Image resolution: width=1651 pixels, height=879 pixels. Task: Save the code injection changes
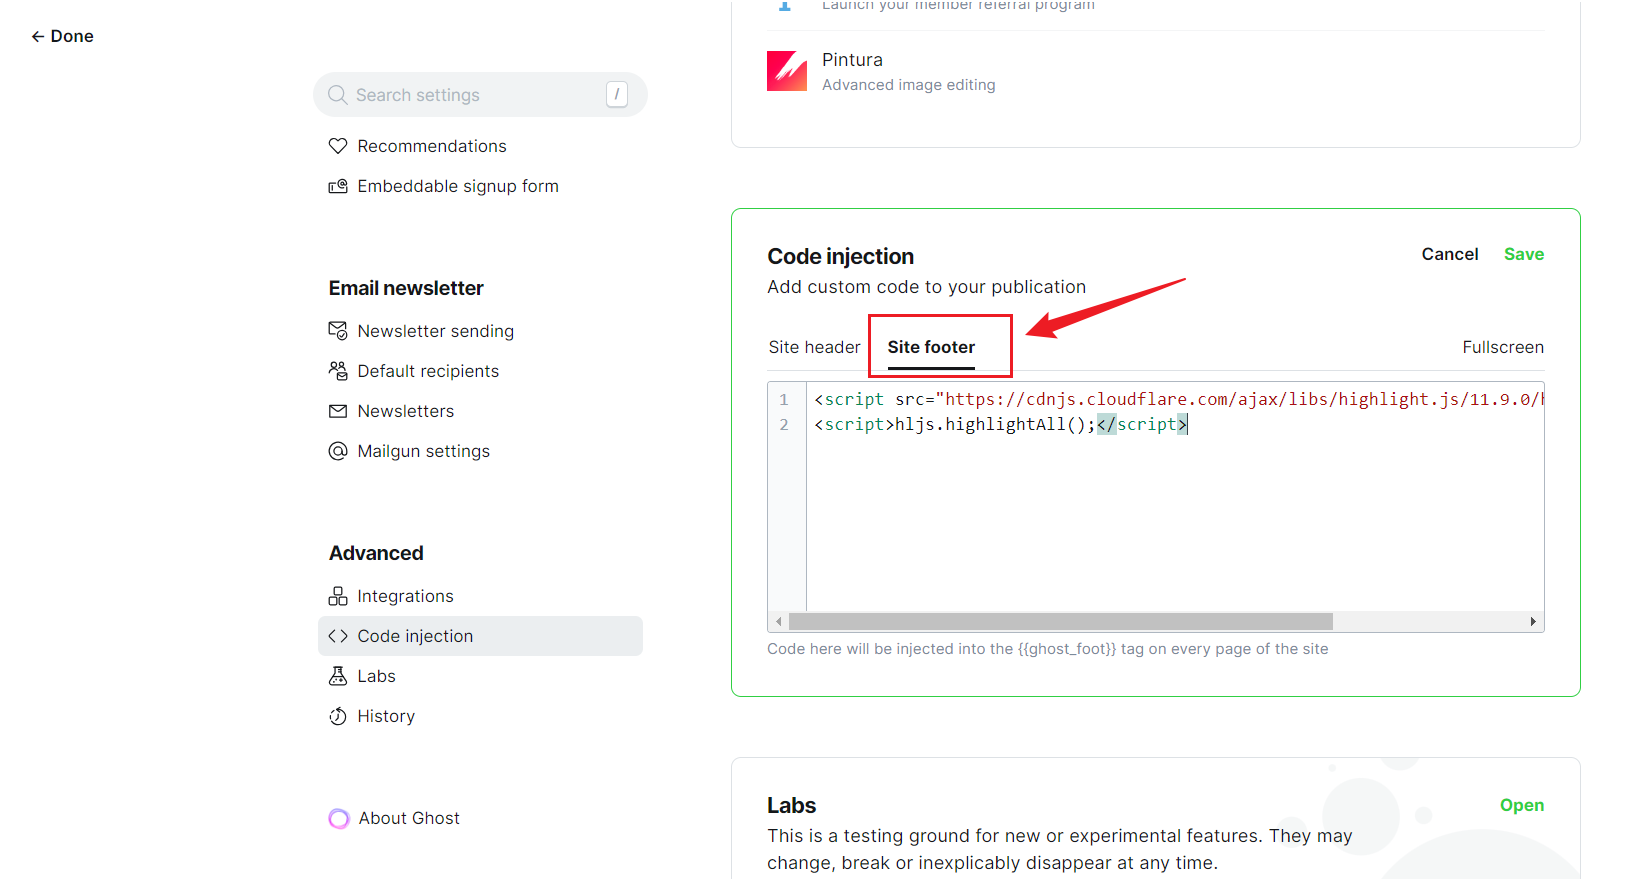coord(1523,254)
